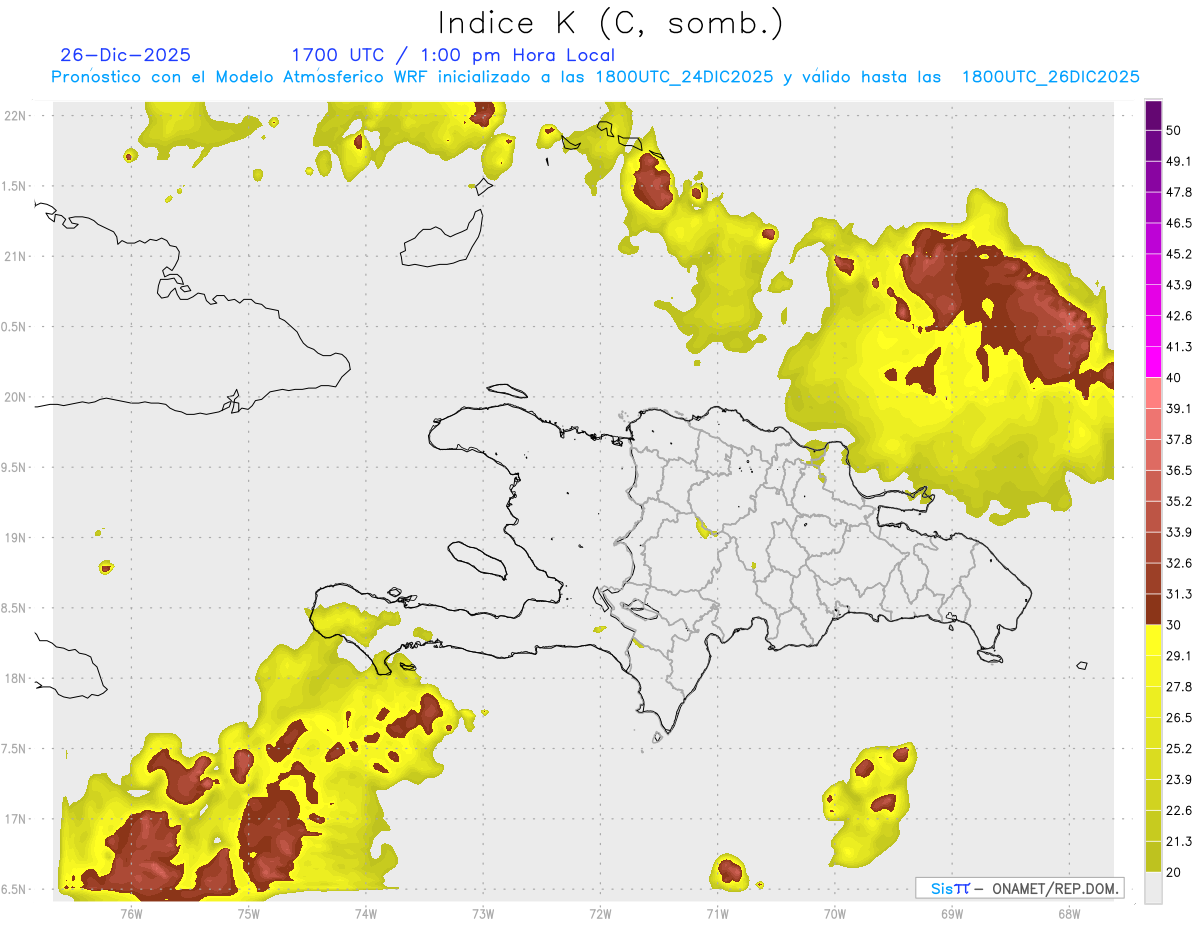Click the '32.6' color bar label

[1179, 563]
